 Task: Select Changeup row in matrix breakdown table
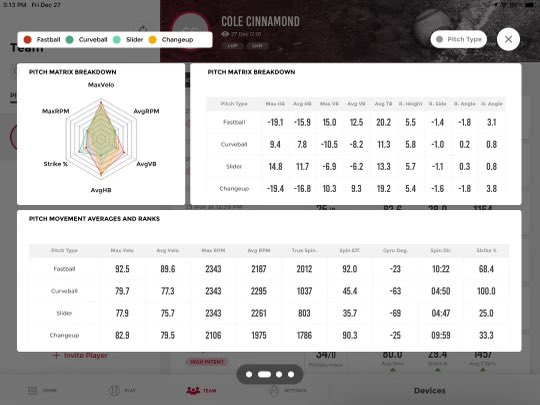tap(356, 188)
